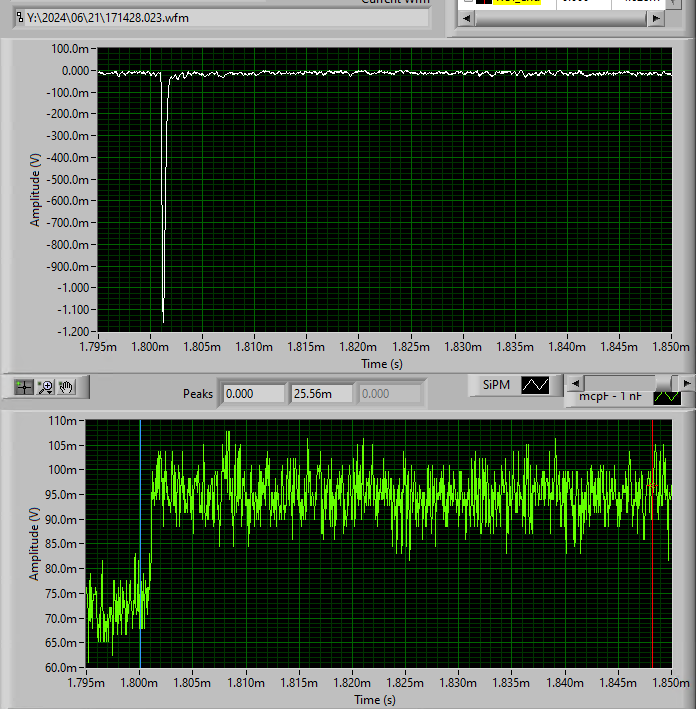Click the third grayed-out Peaks field

[387, 394]
